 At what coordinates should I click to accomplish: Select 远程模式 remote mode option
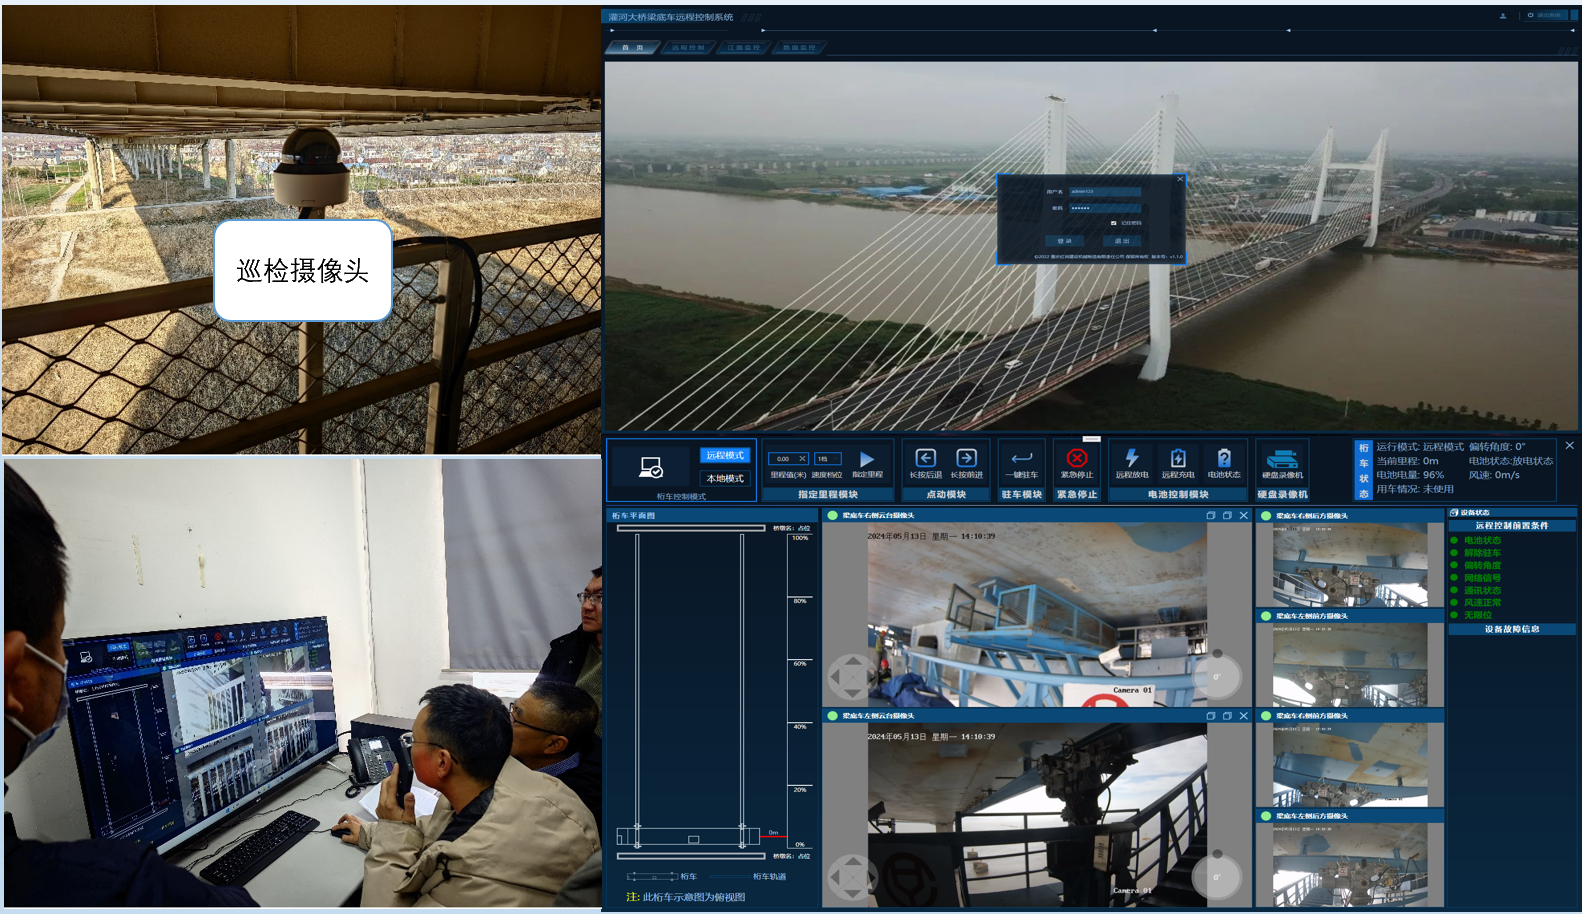point(725,456)
